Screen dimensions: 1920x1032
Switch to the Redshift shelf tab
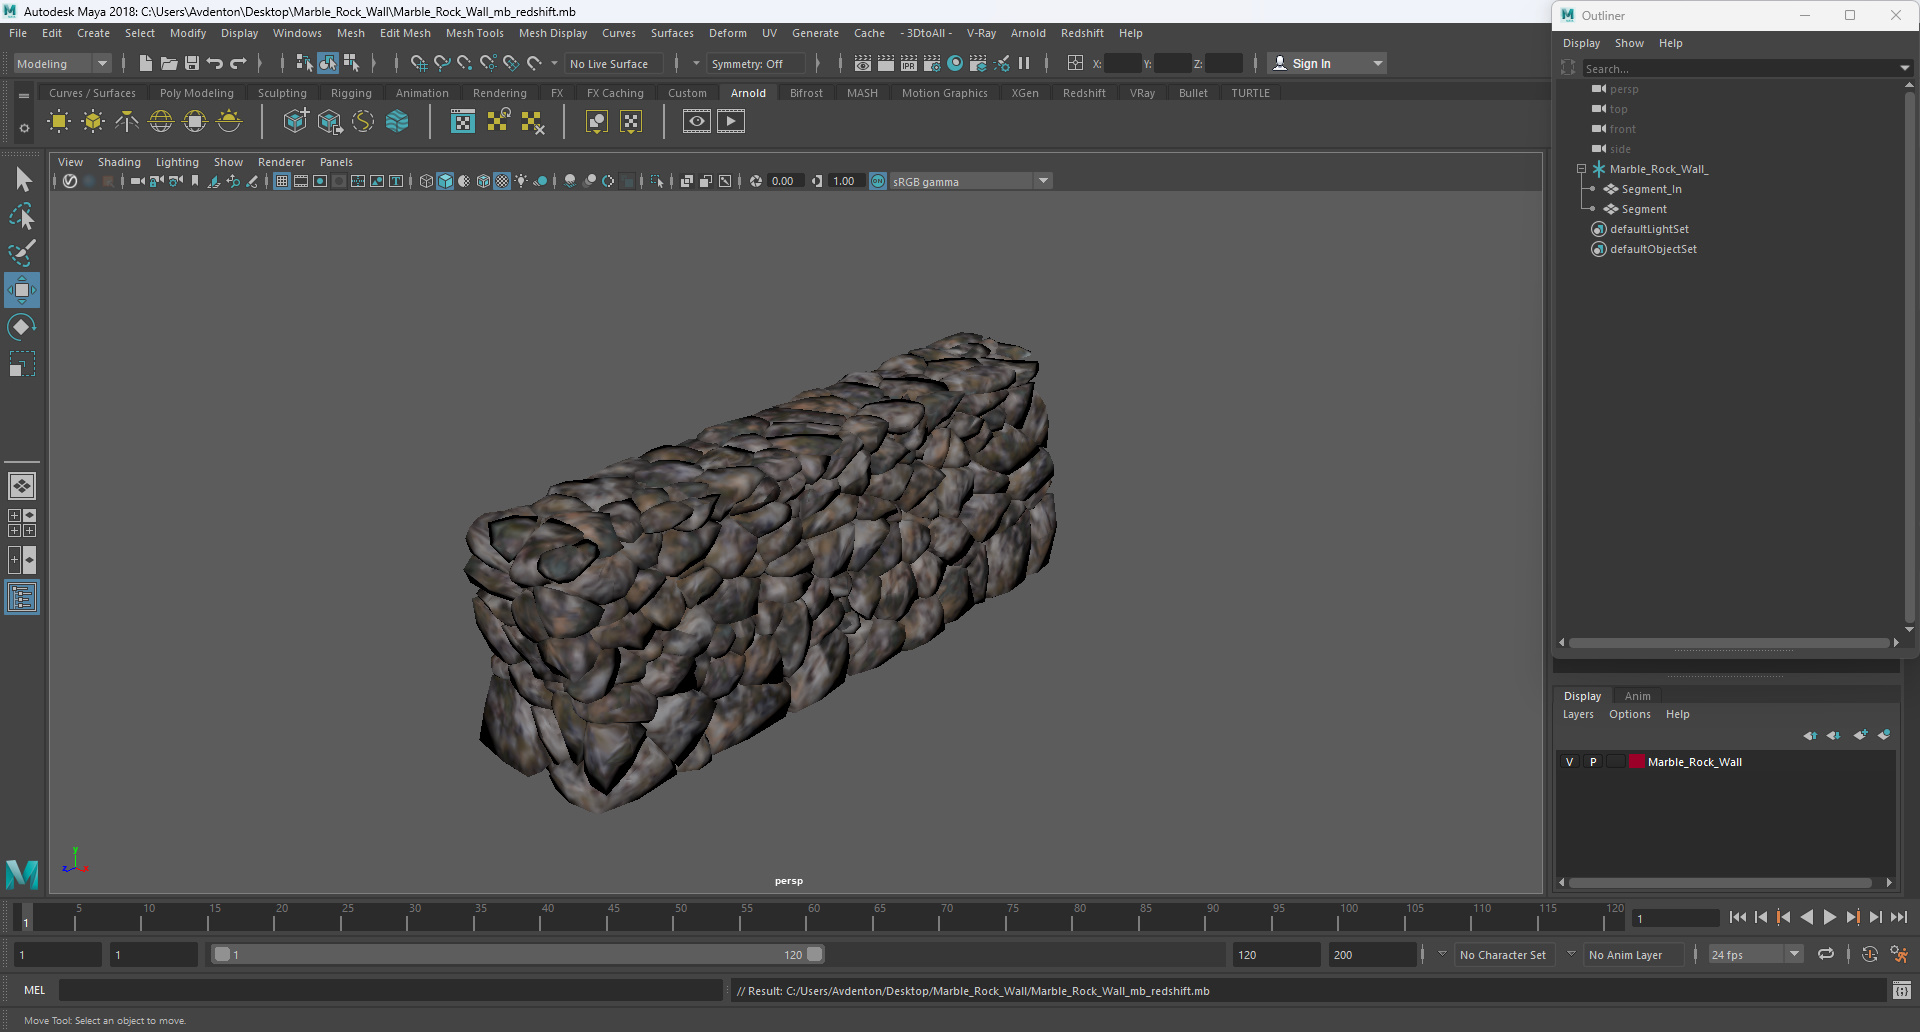1083,93
